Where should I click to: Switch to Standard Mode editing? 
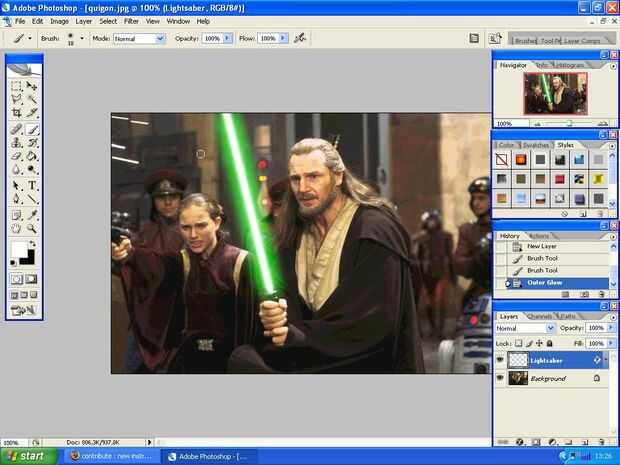16,279
